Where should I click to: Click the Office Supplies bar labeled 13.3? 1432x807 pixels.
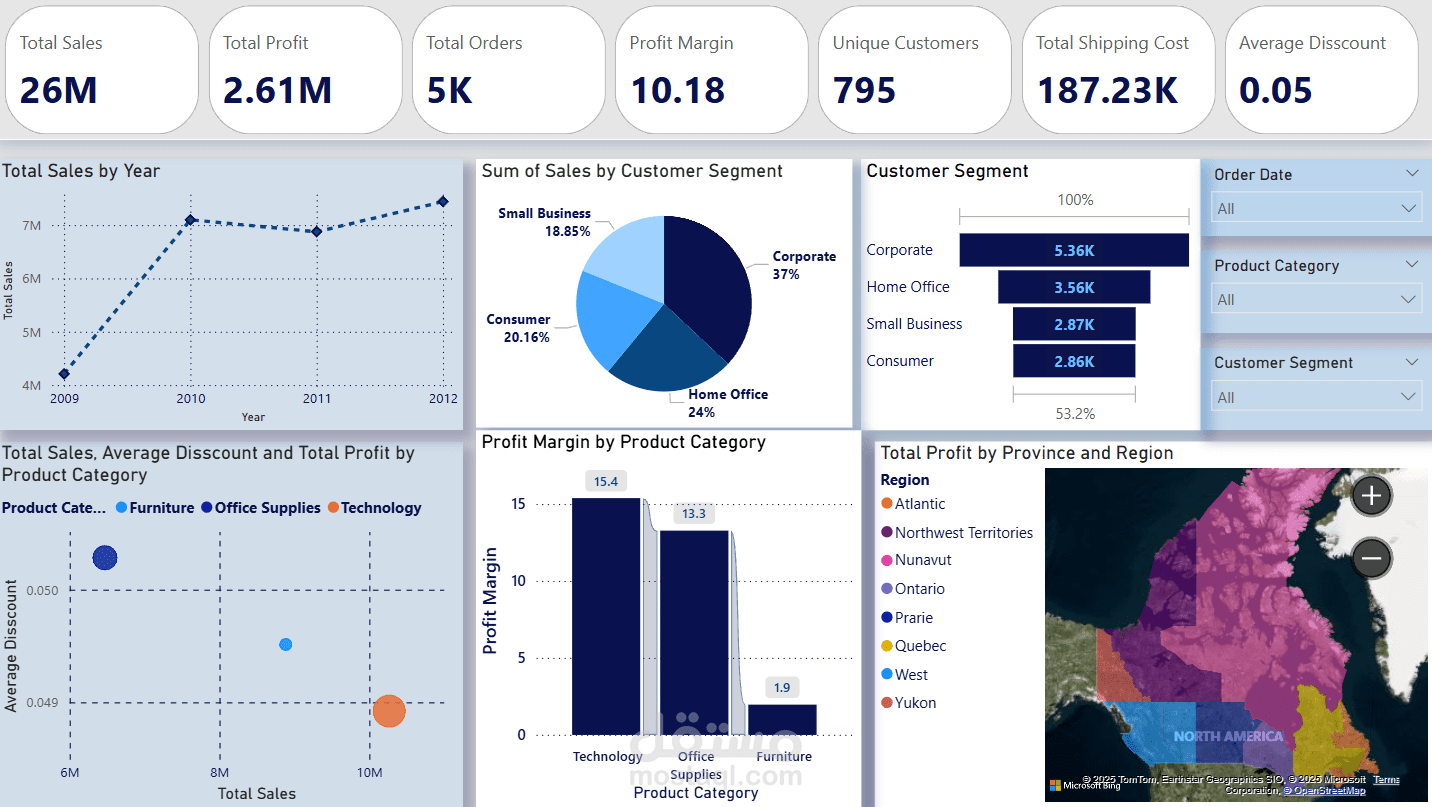click(x=694, y=633)
